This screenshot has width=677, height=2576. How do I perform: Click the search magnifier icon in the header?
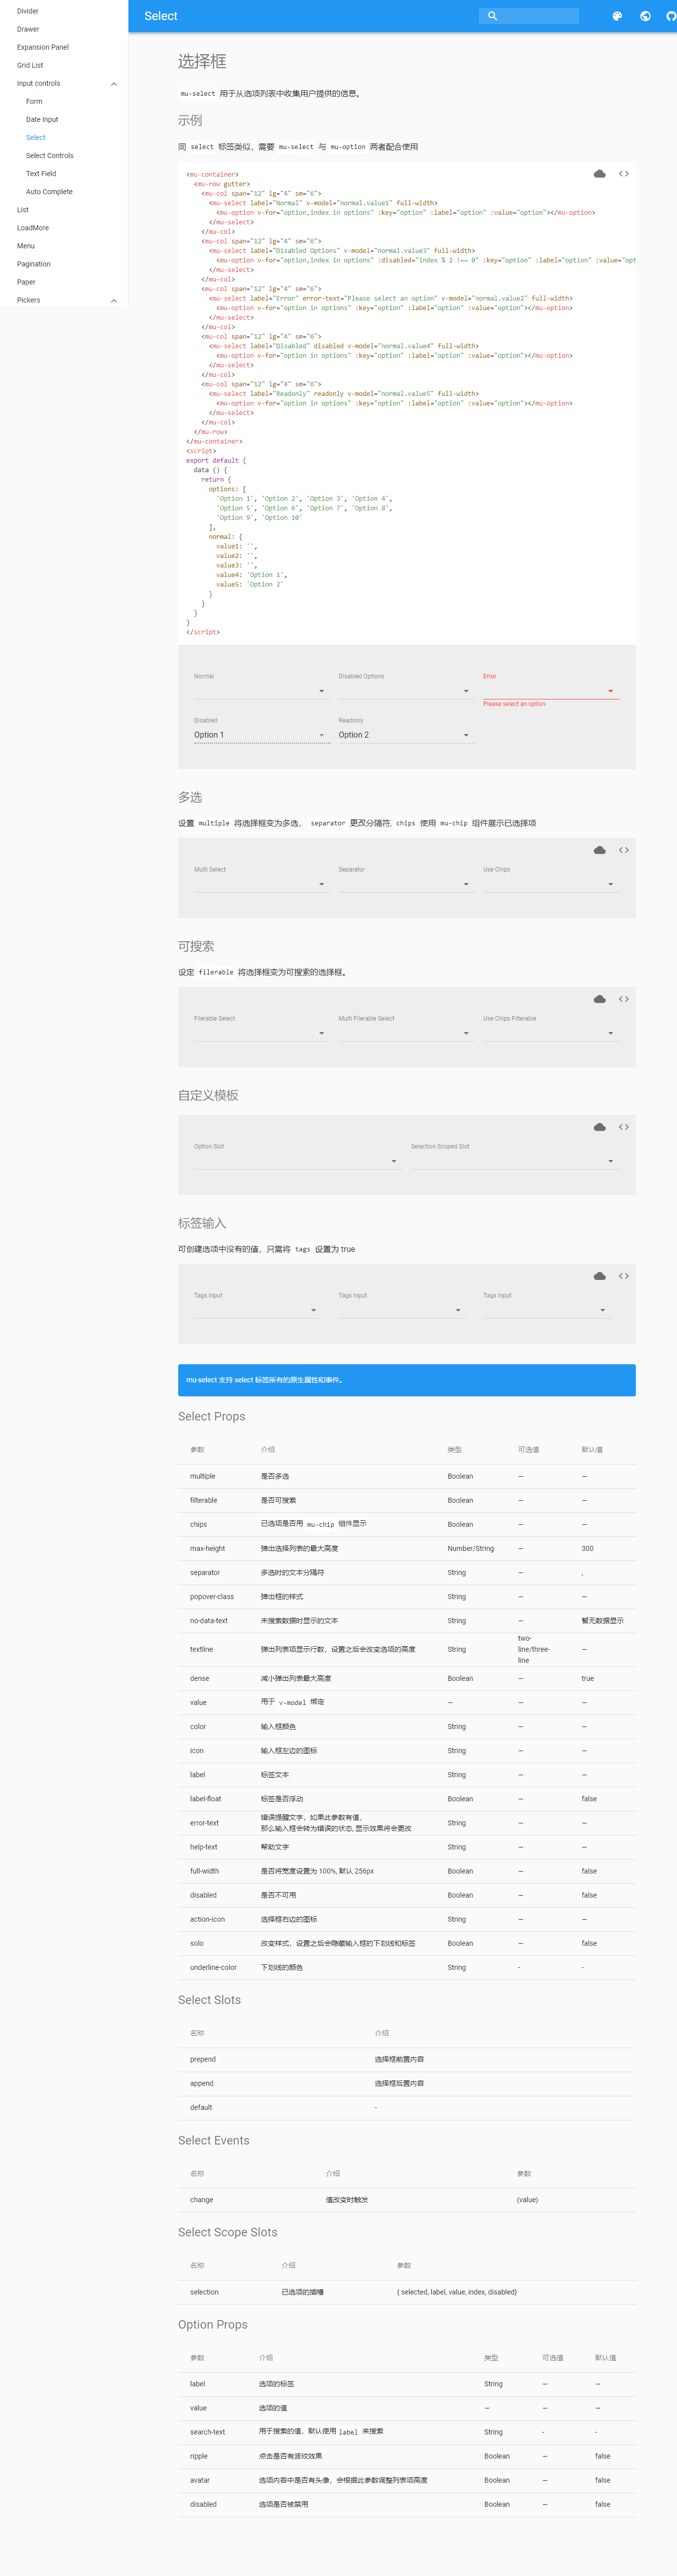[492, 16]
